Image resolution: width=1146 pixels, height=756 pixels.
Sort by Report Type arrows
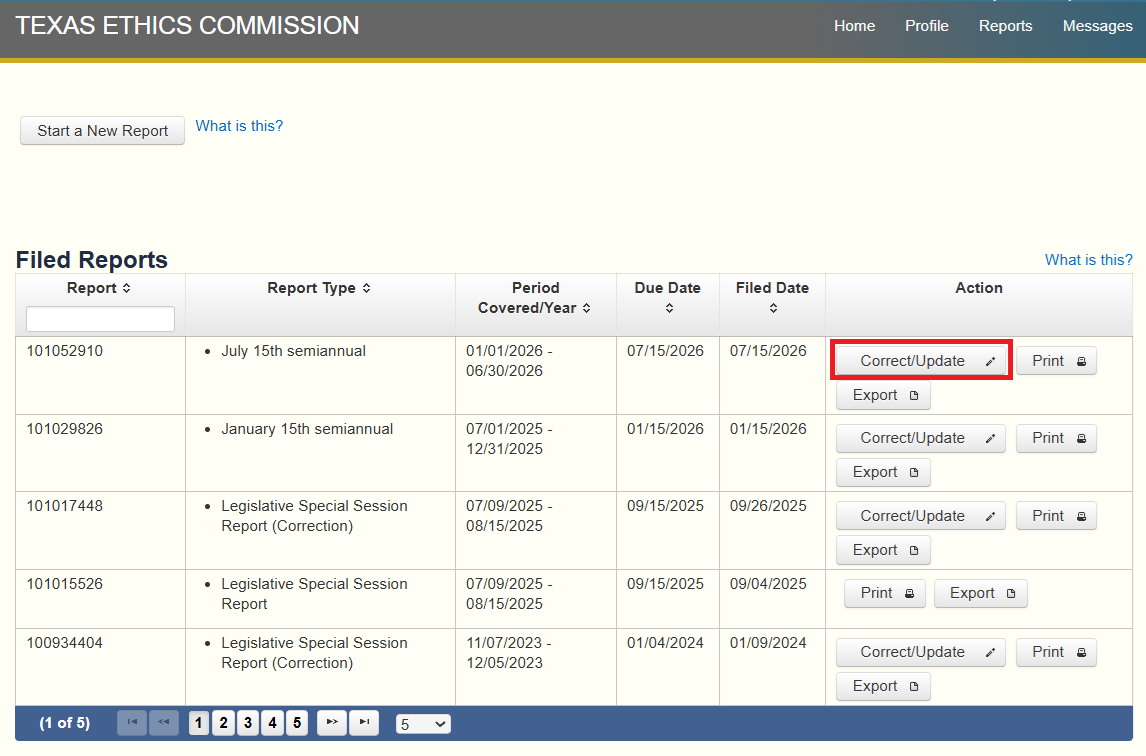pos(367,288)
